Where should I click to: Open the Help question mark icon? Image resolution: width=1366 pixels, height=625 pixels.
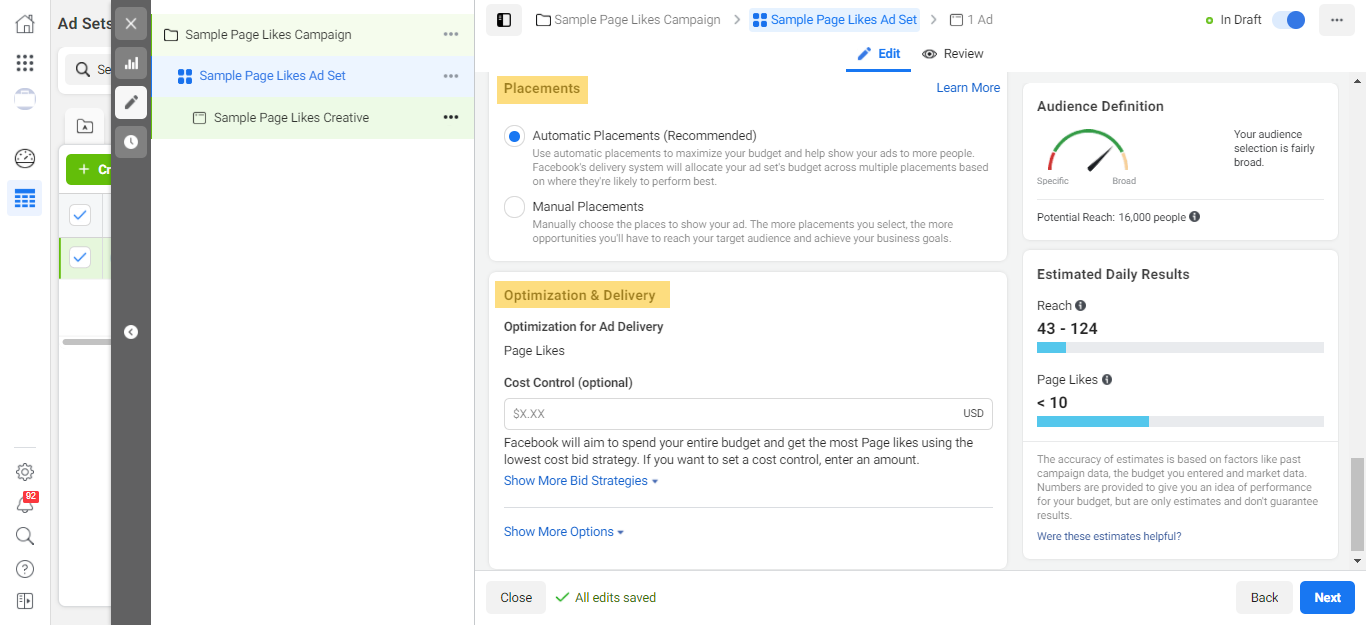tap(25, 569)
